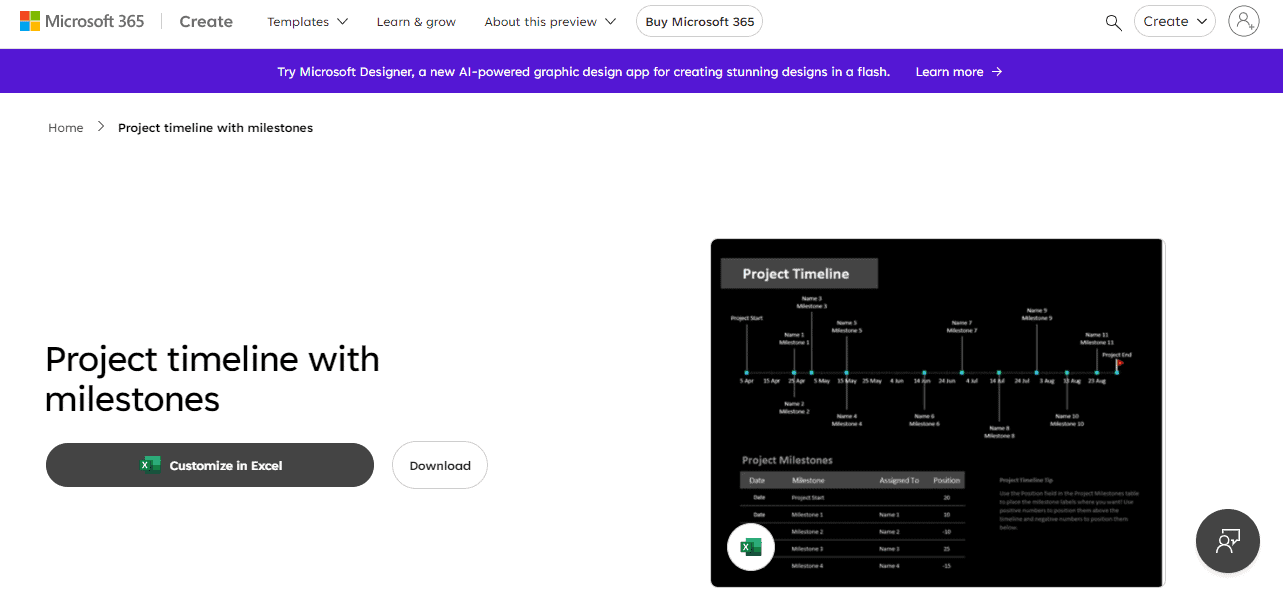Open the Project Timeline template thumbnail
Screen dimensions: 1283x604
pos(938,412)
